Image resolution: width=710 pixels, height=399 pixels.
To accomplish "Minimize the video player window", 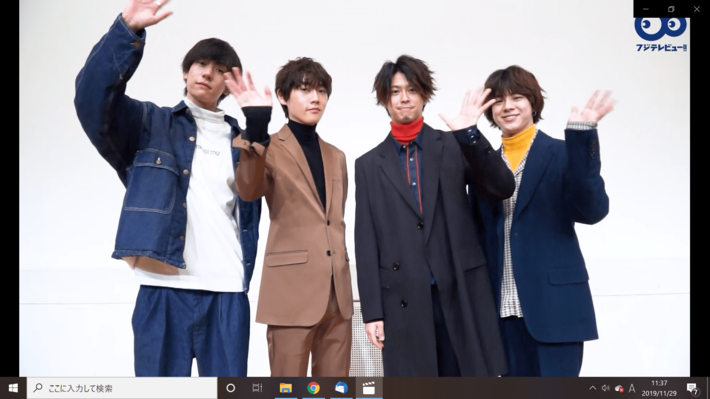I will point(646,9).
